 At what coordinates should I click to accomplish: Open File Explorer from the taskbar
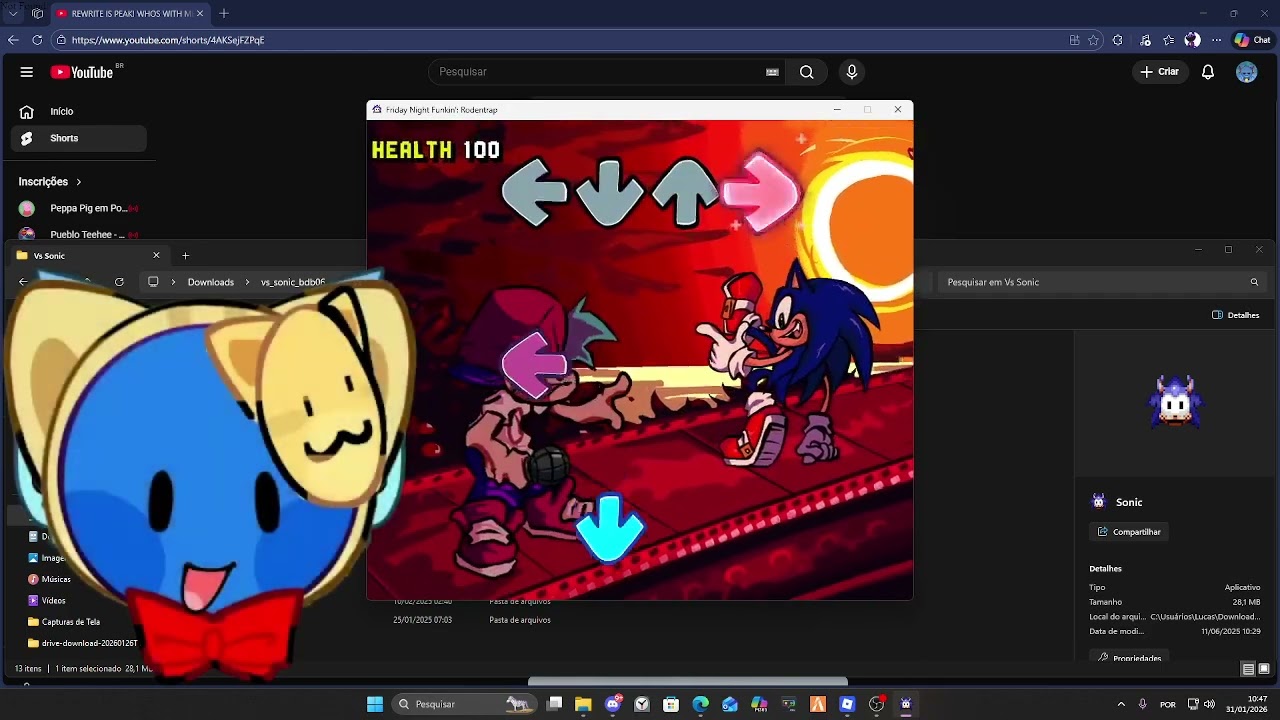pos(583,704)
